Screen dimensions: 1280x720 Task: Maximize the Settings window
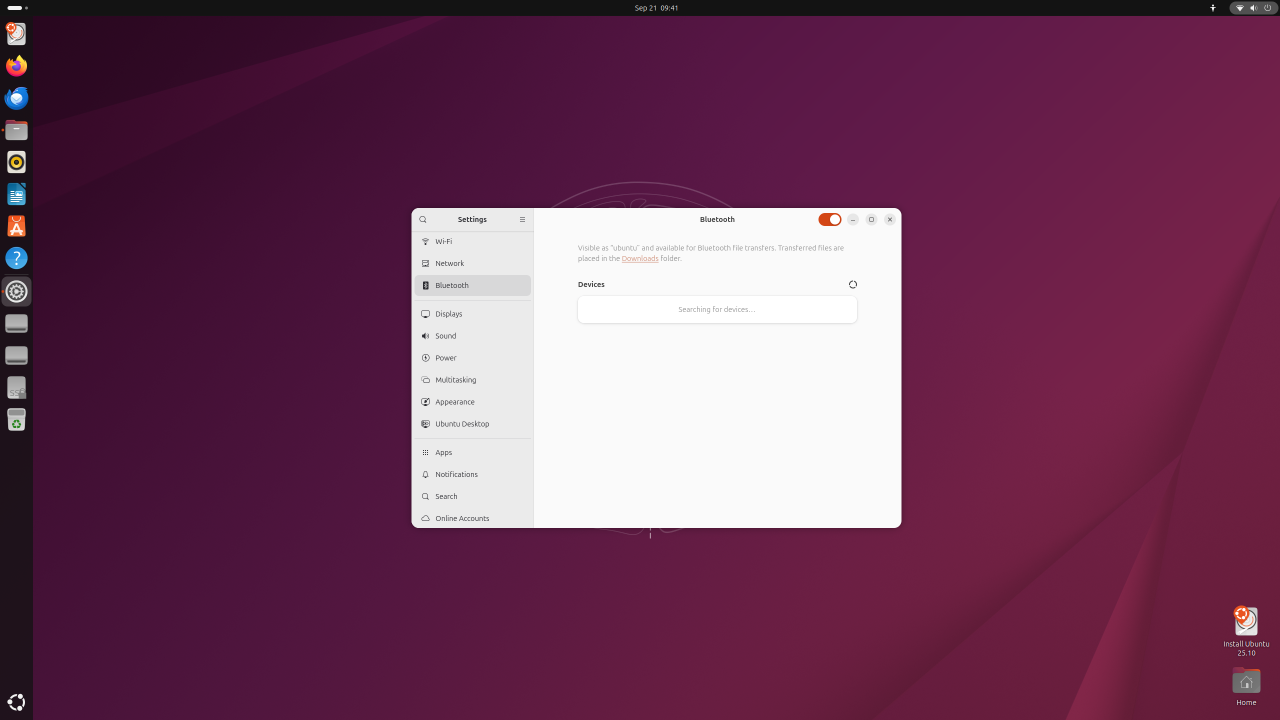click(871, 219)
